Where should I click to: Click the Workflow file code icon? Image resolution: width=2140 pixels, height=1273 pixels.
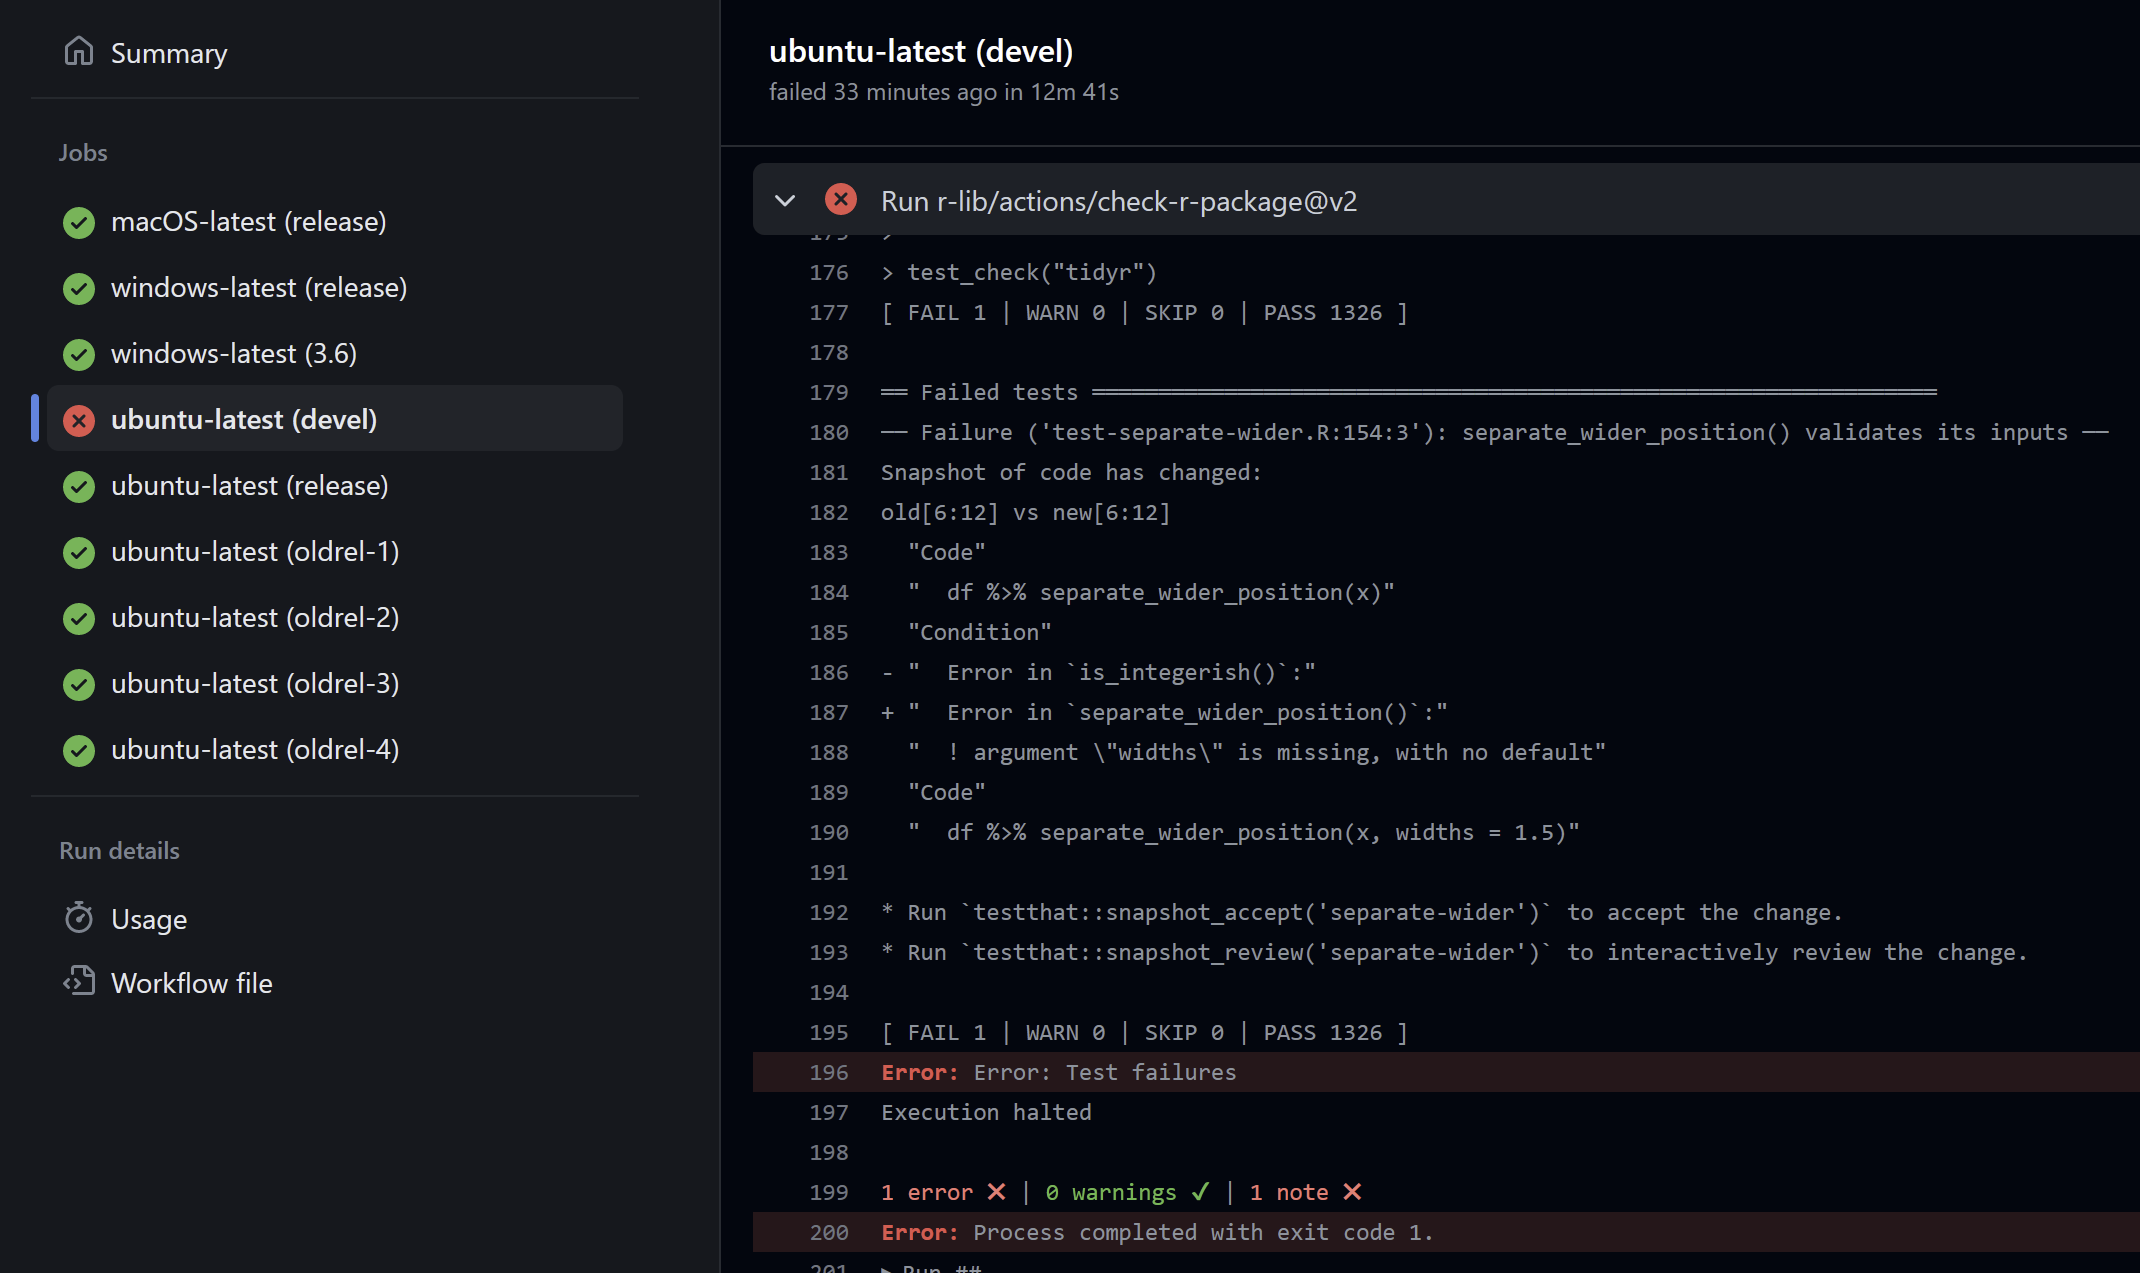pos(79,982)
